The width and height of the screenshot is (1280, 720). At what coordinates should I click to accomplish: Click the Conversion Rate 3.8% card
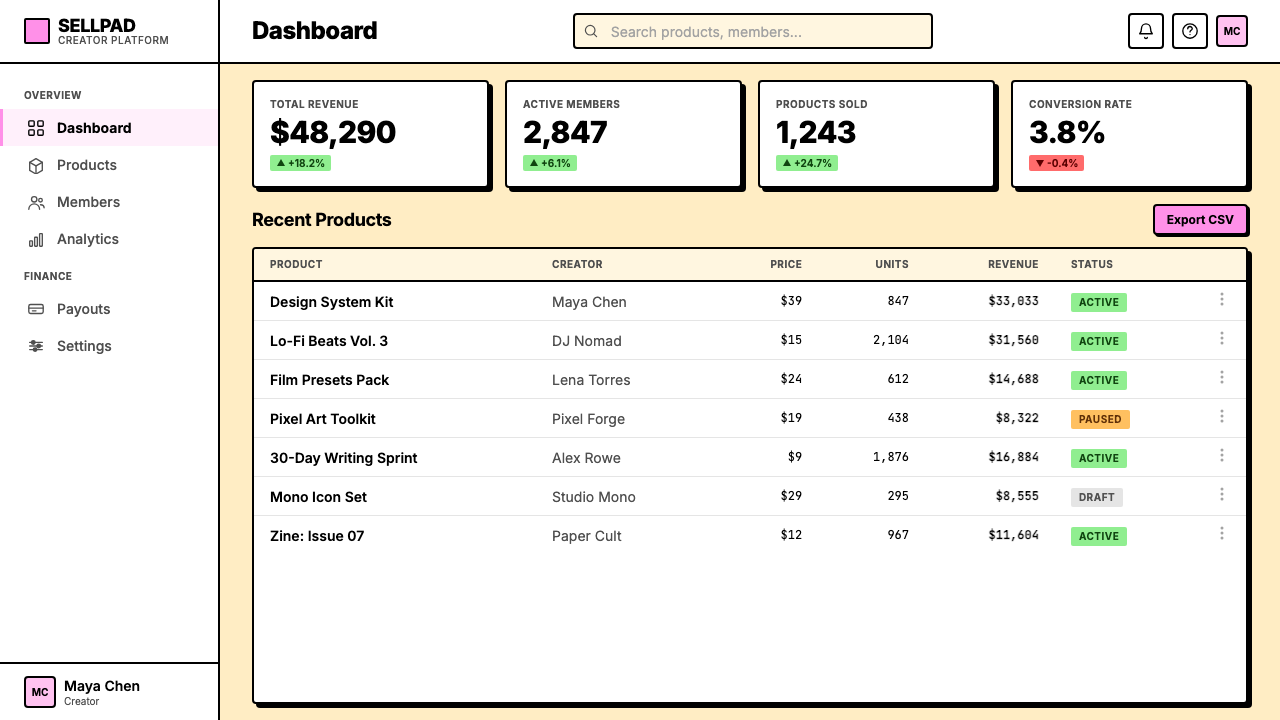point(1129,134)
